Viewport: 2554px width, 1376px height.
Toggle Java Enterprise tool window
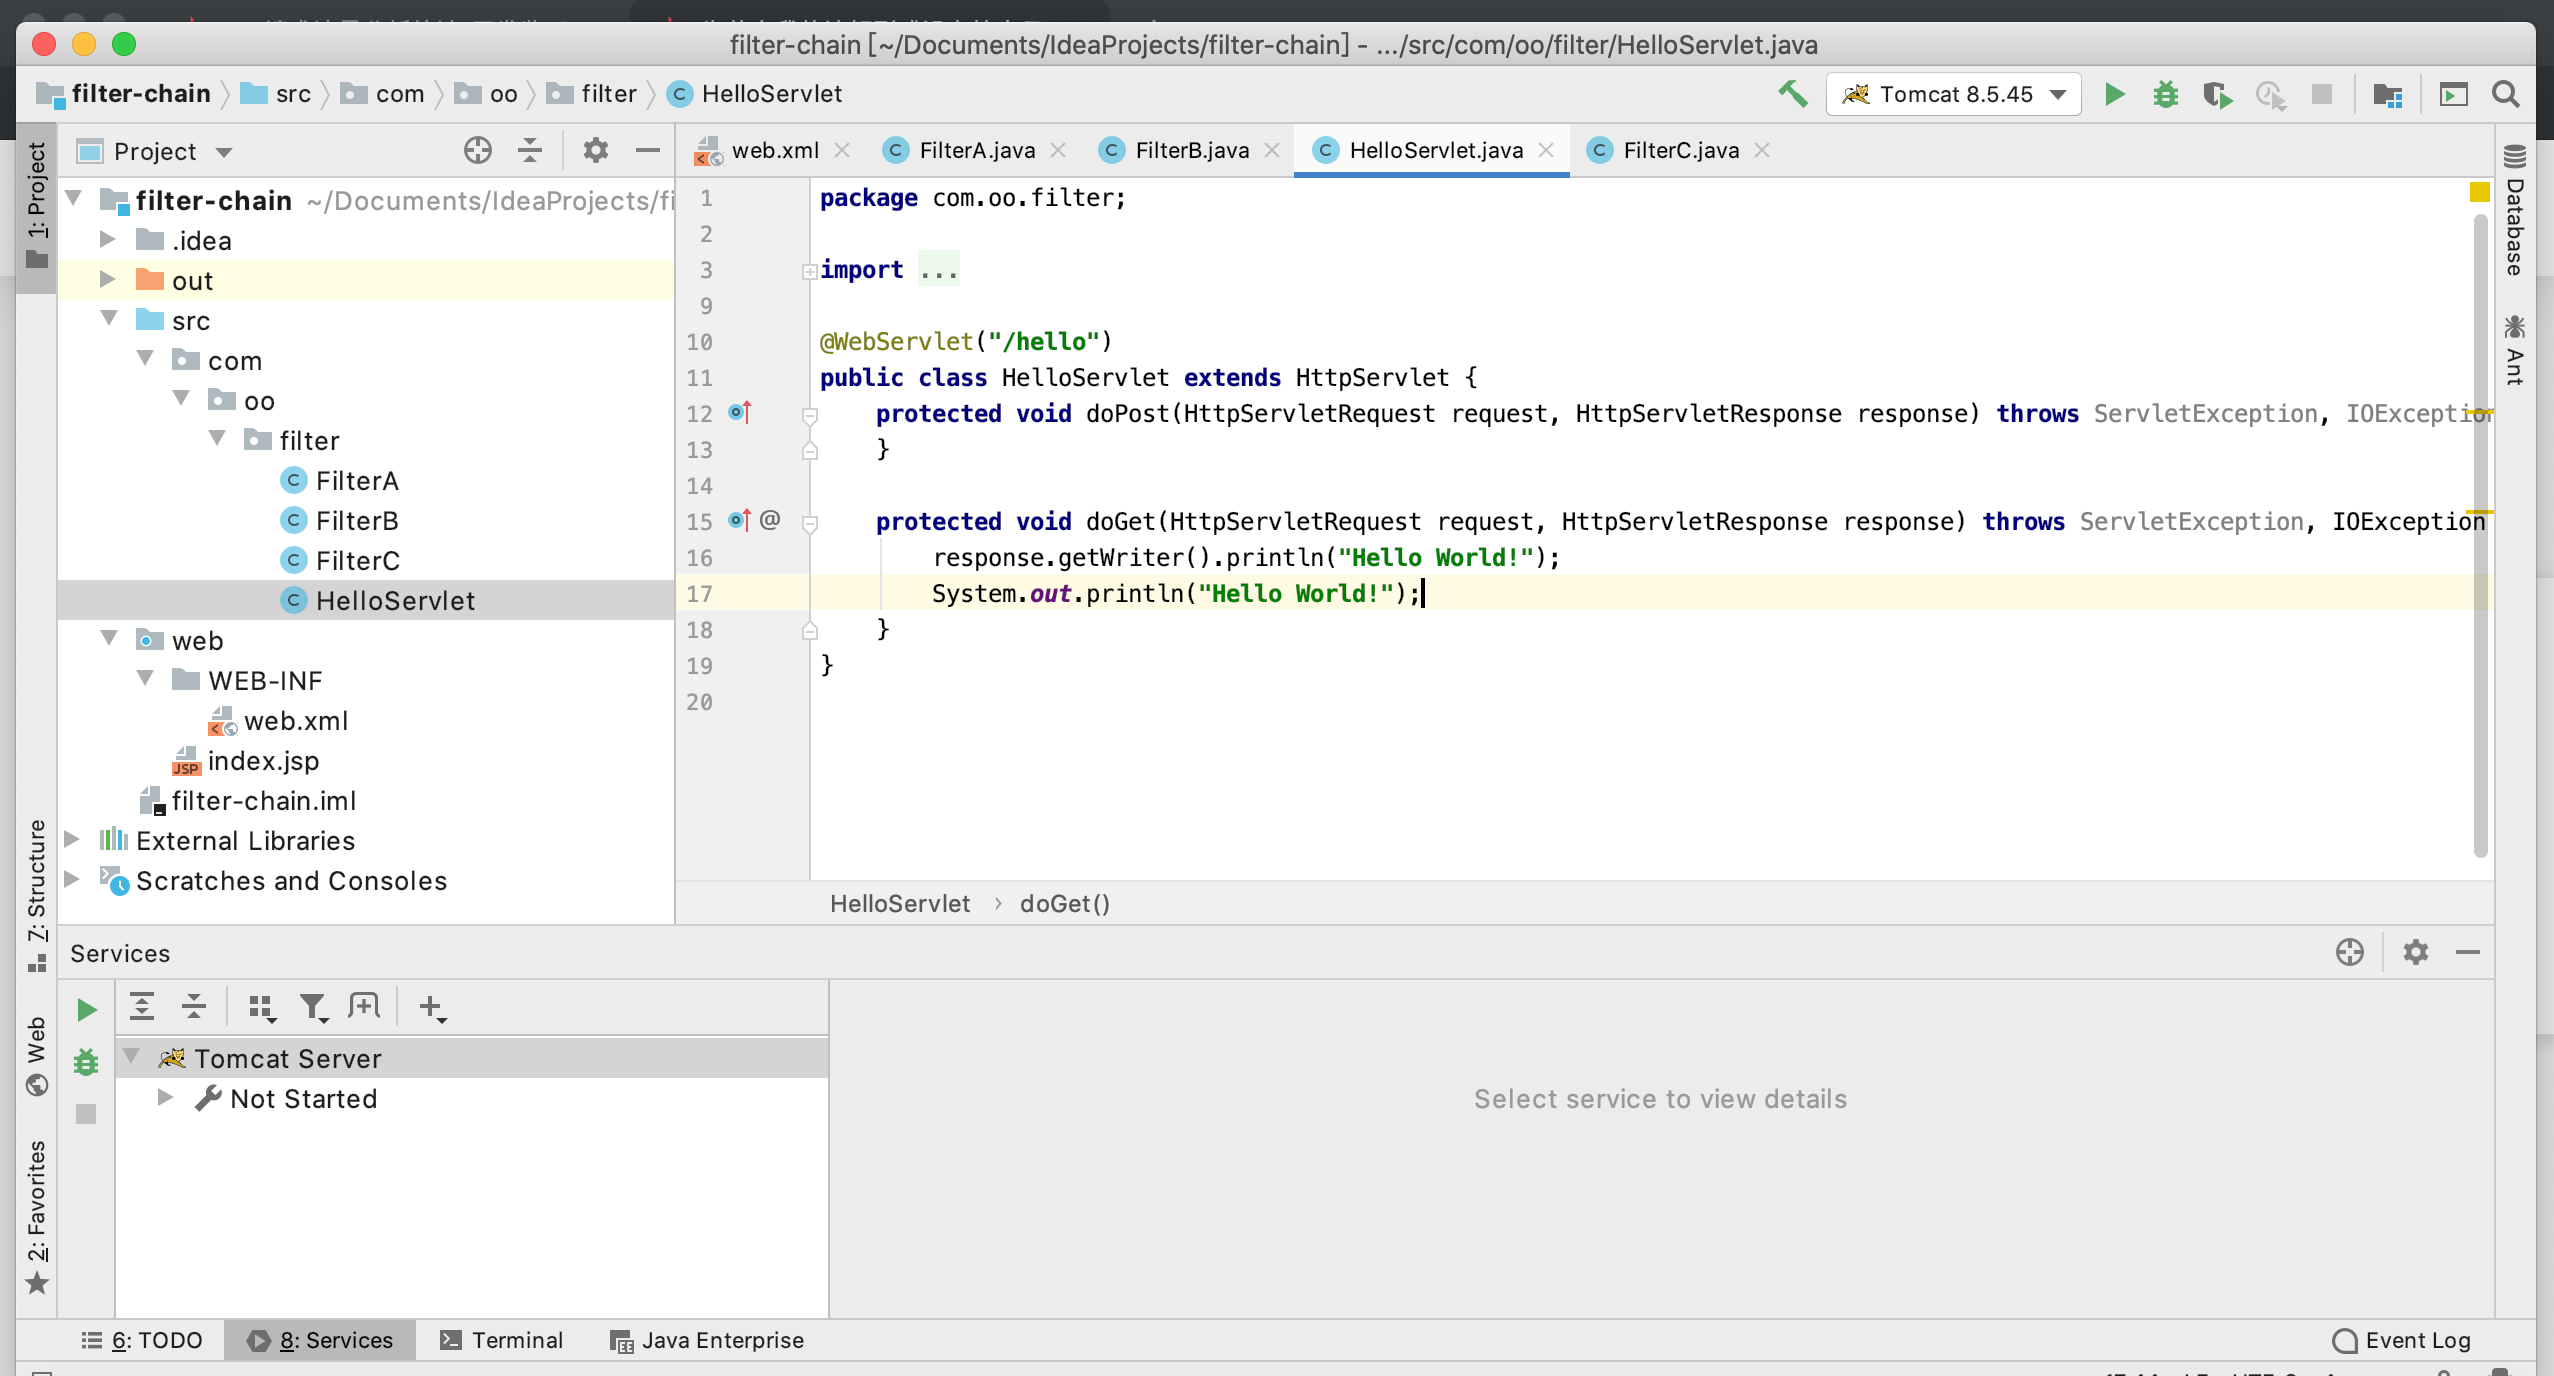707,1340
